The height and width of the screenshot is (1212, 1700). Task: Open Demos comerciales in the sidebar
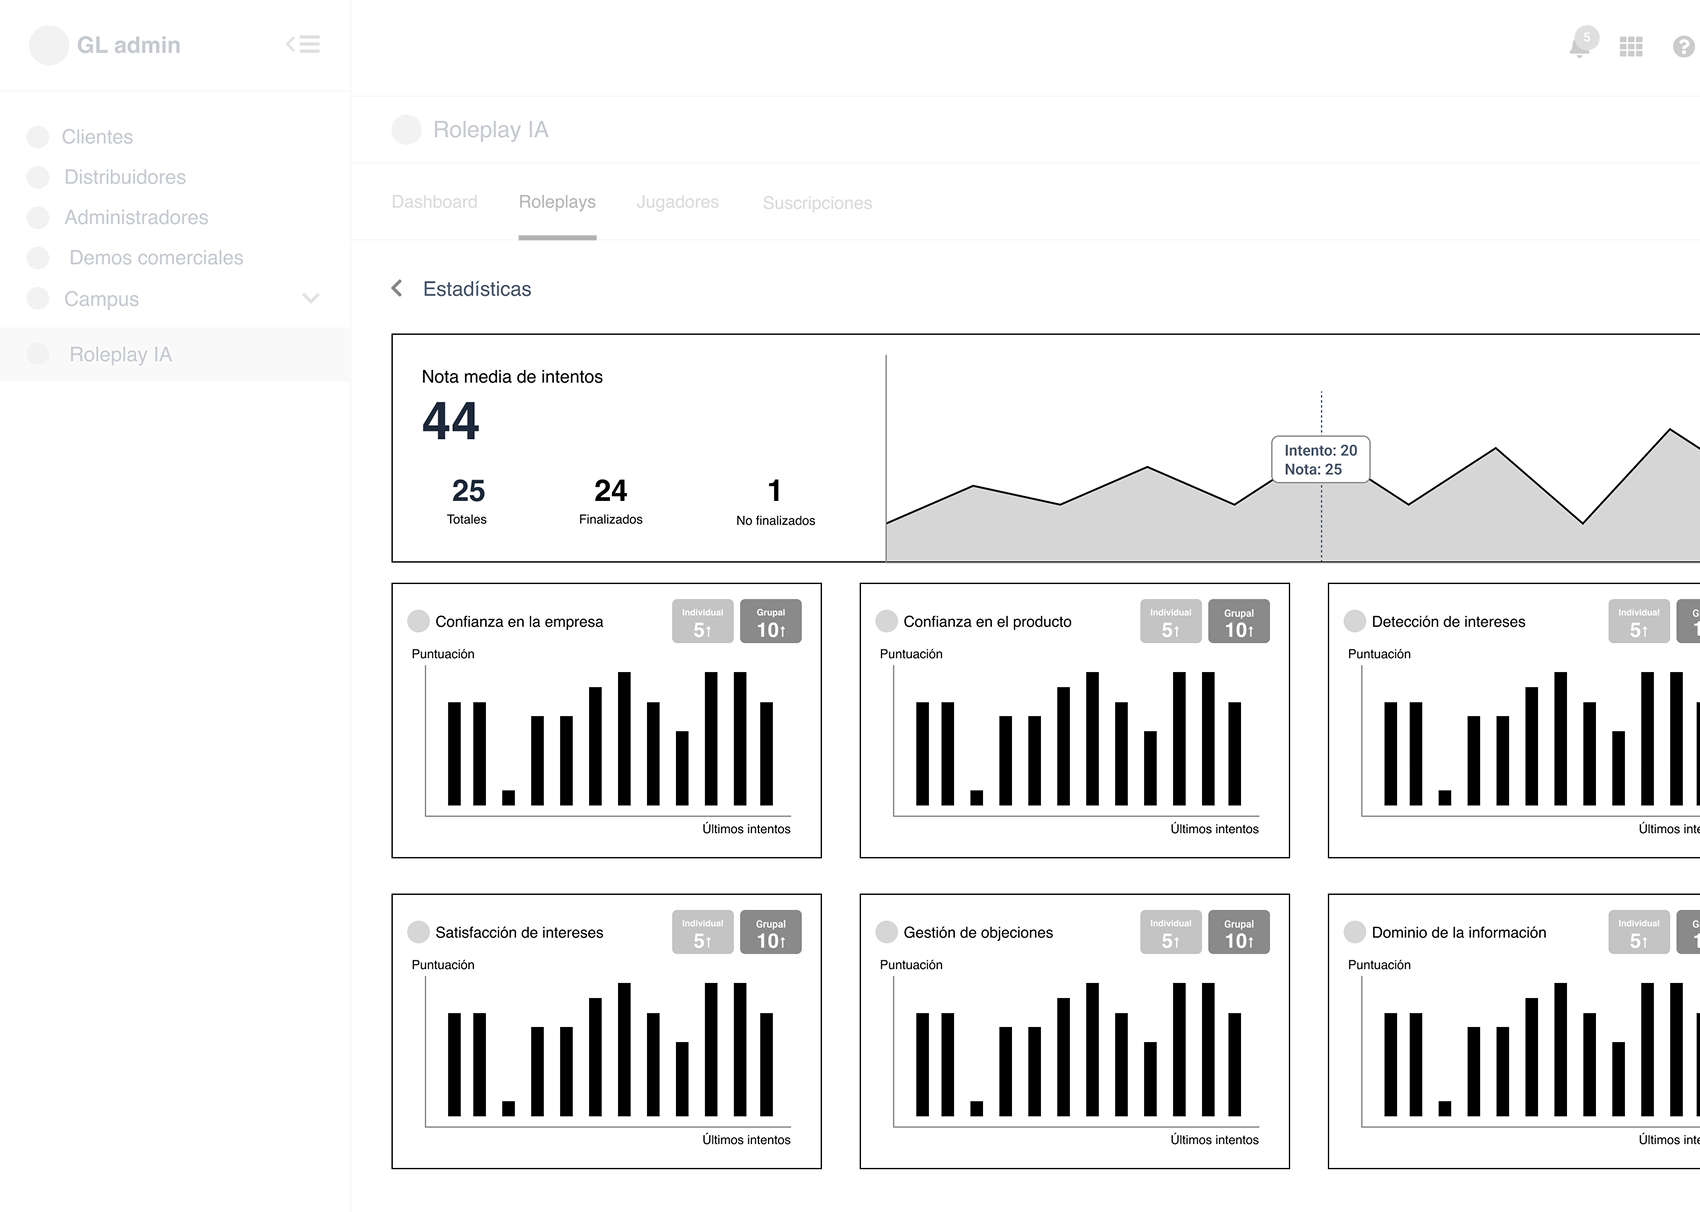(x=156, y=258)
